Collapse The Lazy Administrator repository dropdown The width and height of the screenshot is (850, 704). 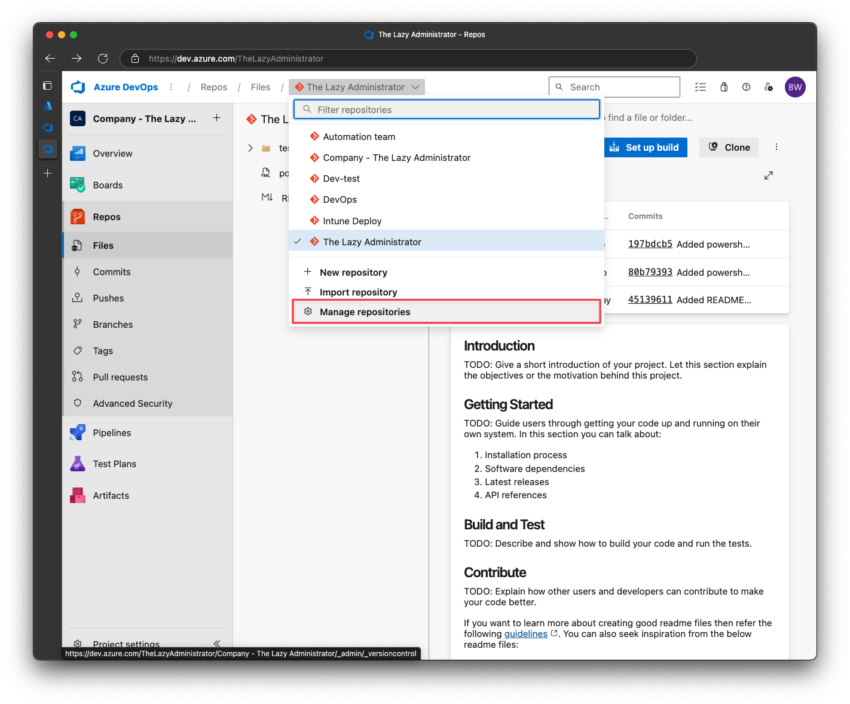tap(357, 87)
